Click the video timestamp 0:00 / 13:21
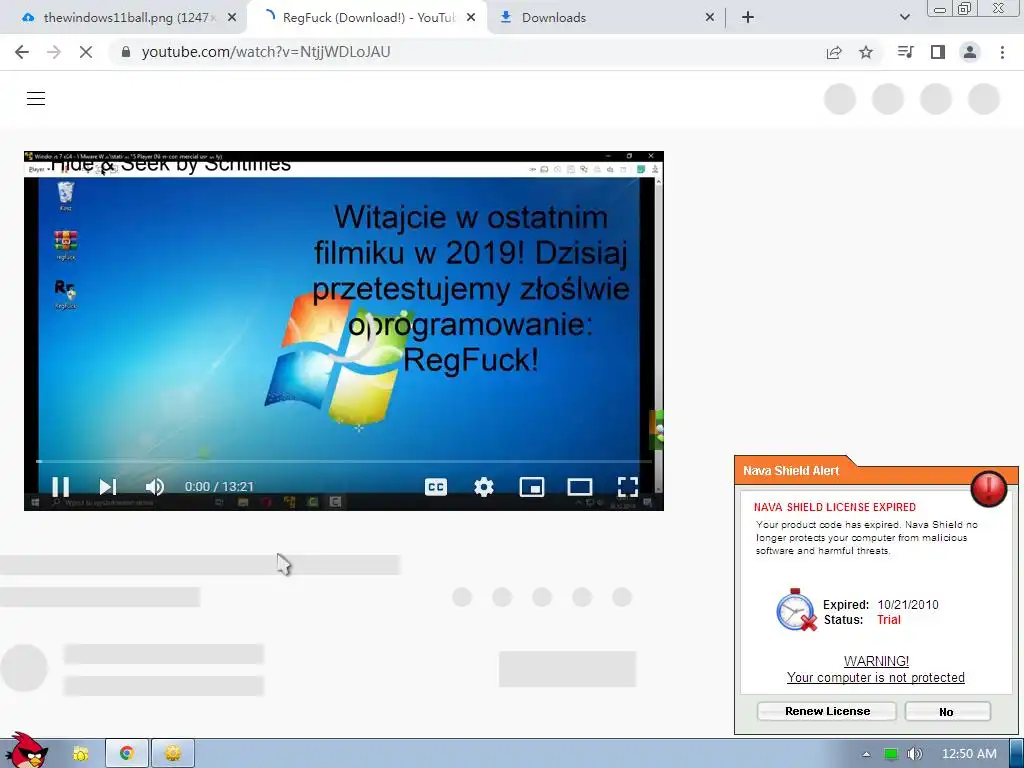Screen dimensions: 1024x768 219,487
